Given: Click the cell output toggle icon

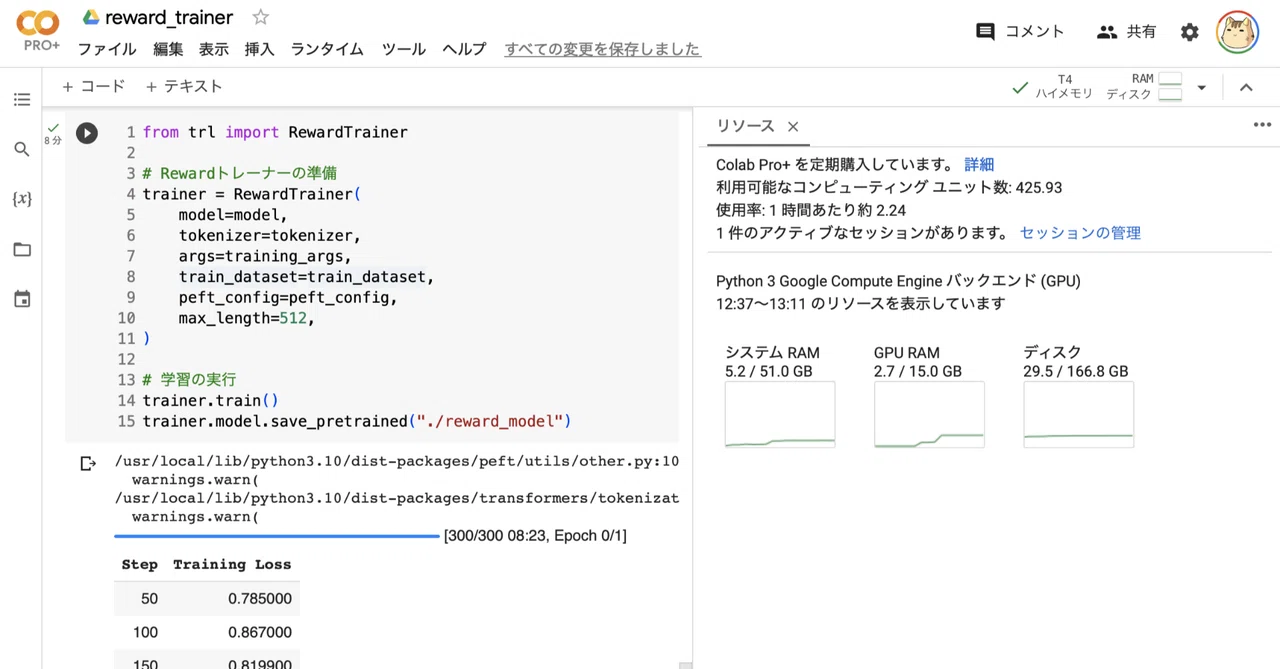Looking at the screenshot, I should [x=88, y=463].
